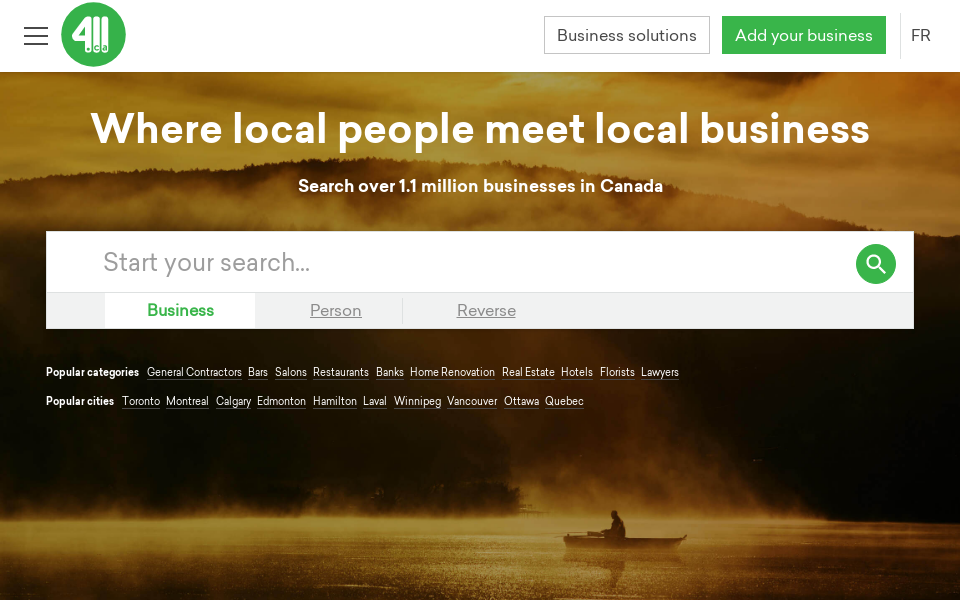Select the Real Estate category link

(528, 372)
